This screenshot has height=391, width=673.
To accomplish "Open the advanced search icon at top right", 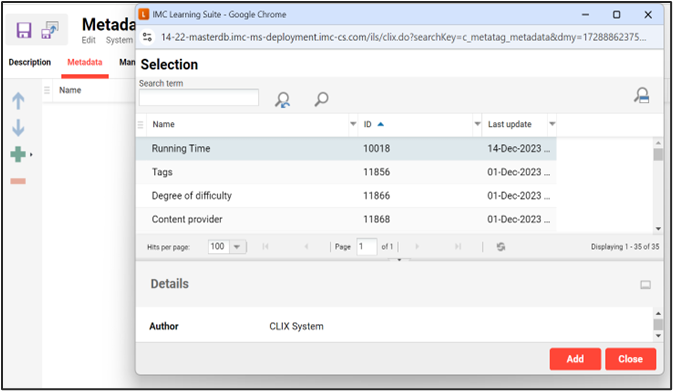I will (642, 95).
